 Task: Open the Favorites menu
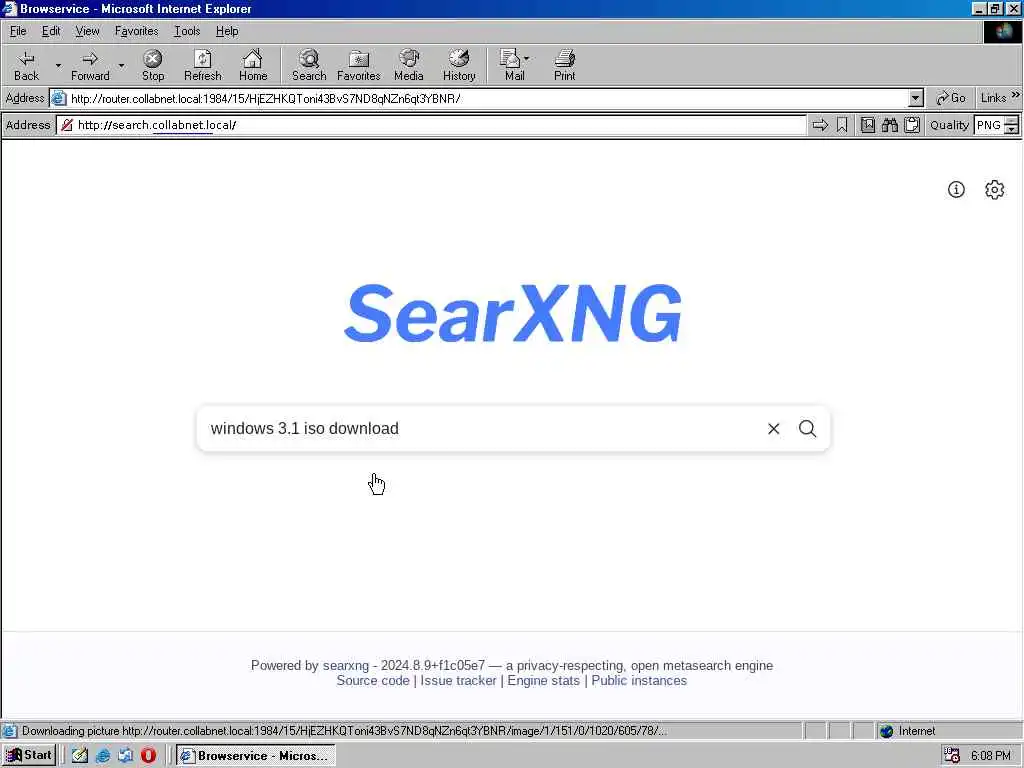pyautogui.click(x=136, y=31)
